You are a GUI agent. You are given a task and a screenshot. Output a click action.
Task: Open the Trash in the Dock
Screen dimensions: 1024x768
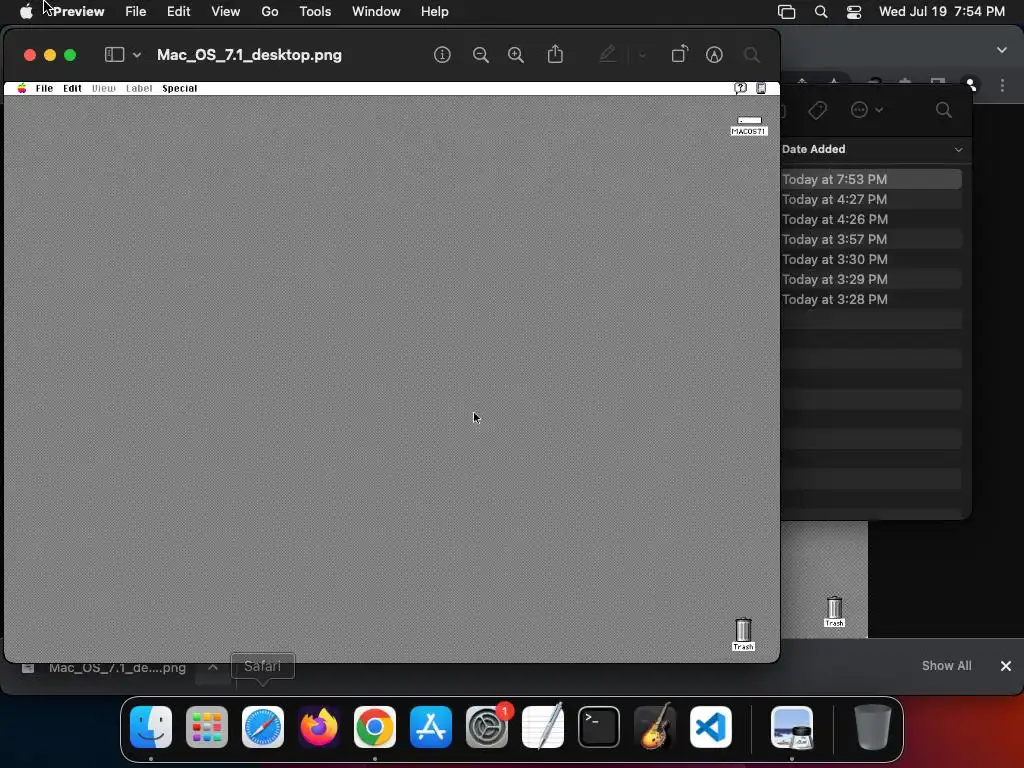point(872,727)
